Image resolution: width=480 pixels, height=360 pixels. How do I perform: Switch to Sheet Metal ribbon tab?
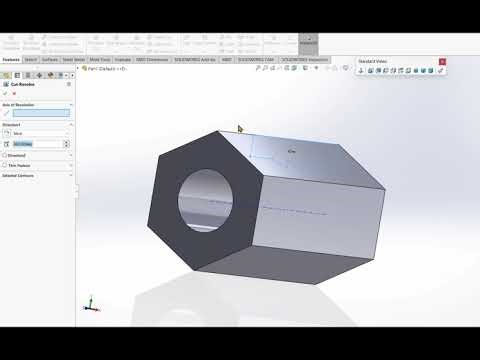(x=74, y=60)
